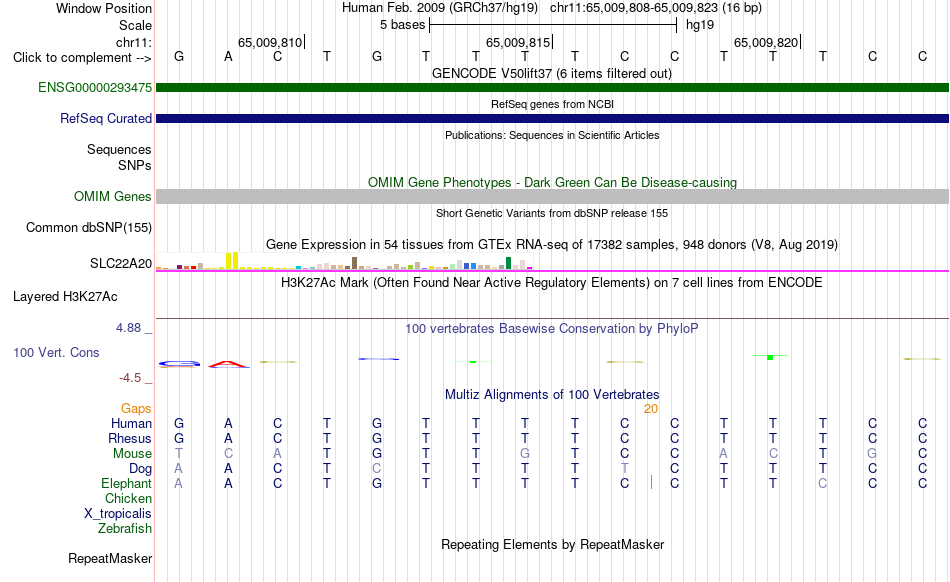
Task: Click the Sequences track label
Action: click(119, 150)
